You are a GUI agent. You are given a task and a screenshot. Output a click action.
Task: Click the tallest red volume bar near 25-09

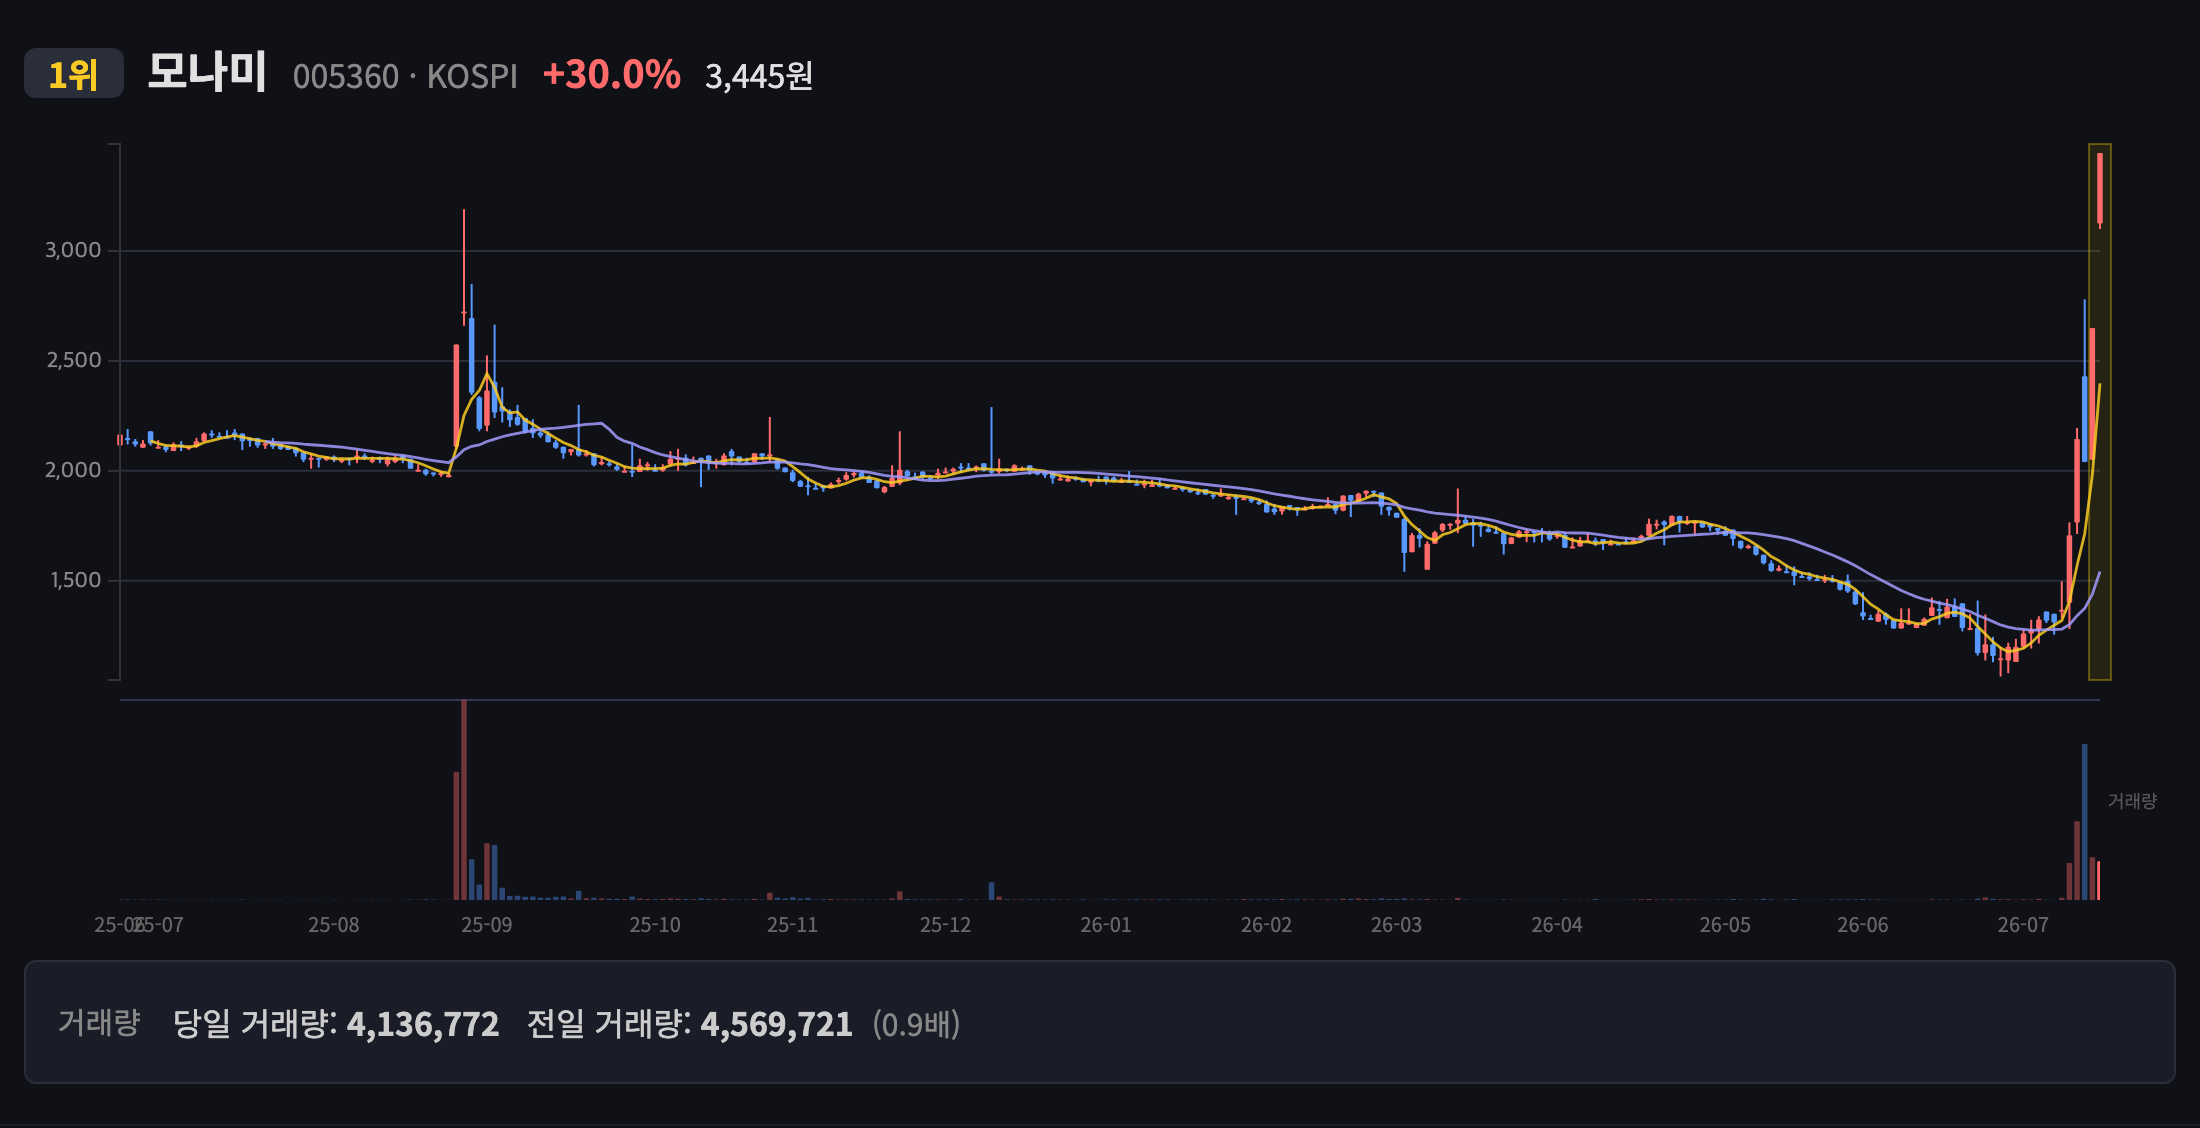tap(464, 800)
